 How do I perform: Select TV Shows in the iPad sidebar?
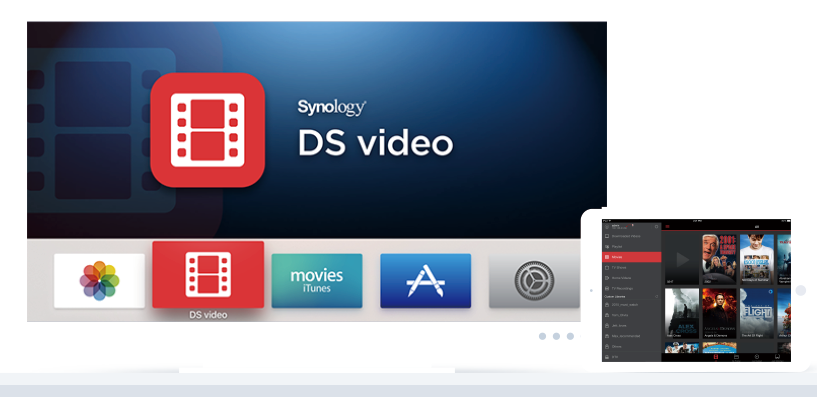tap(632, 267)
